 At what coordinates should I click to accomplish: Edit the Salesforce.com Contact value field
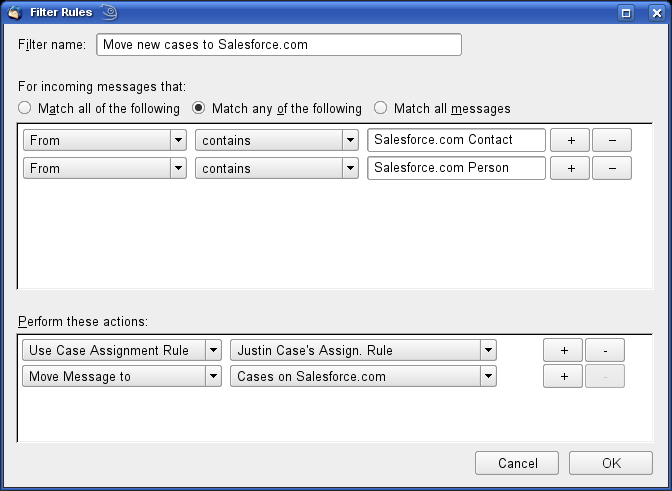click(x=456, y=140)
